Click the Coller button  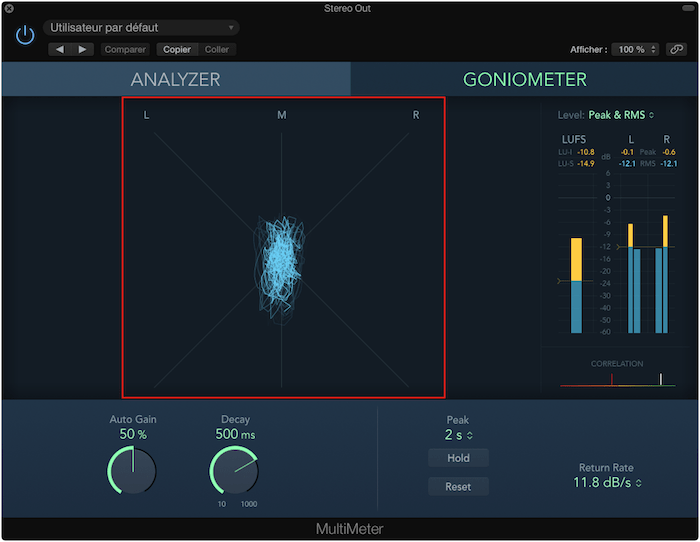[x=217, y=49]
